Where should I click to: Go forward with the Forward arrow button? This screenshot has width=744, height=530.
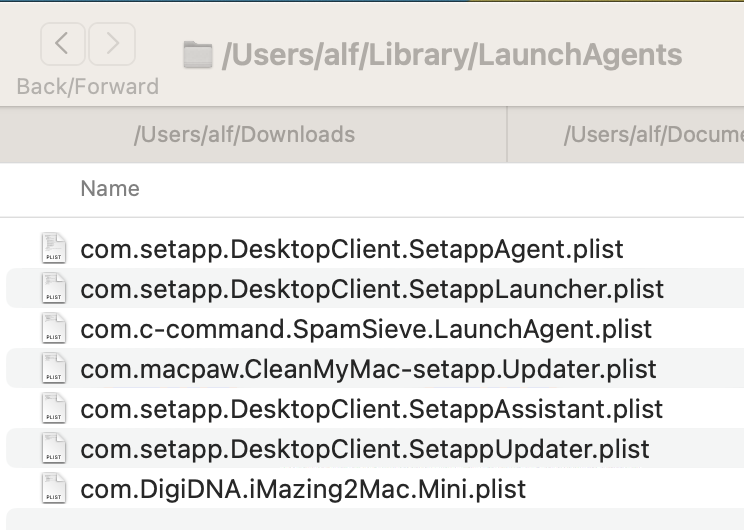(x=112, y=44)
